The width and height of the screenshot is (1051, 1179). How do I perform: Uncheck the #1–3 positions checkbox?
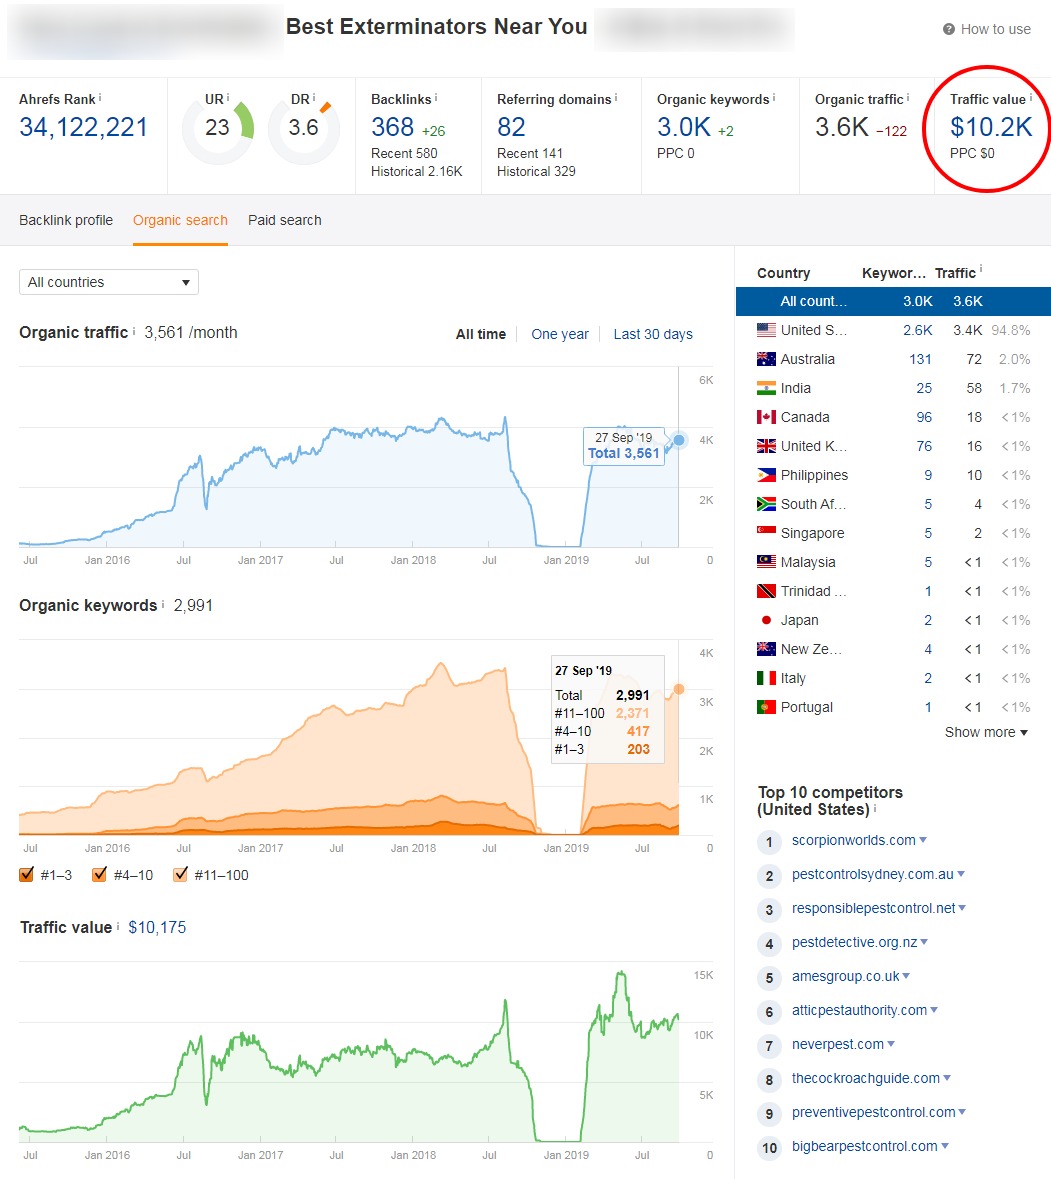pyautogui.click(x=26, y=874)
